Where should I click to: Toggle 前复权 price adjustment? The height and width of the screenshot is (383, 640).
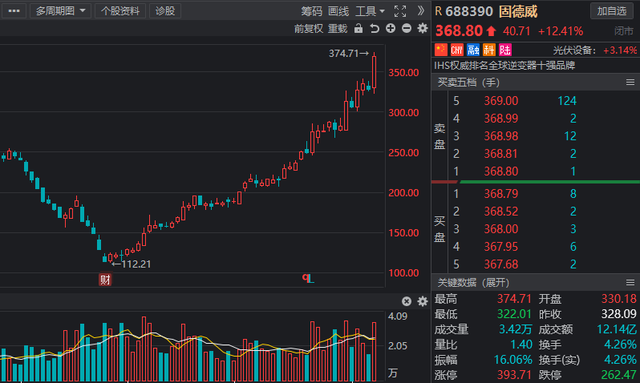309,29
